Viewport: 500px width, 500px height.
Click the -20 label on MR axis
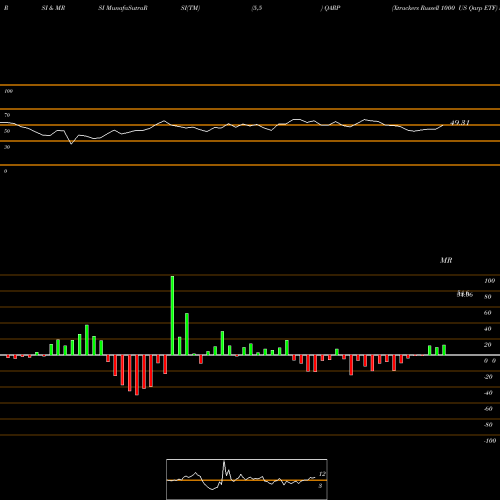pyautogui.click(x=488, y=377)
